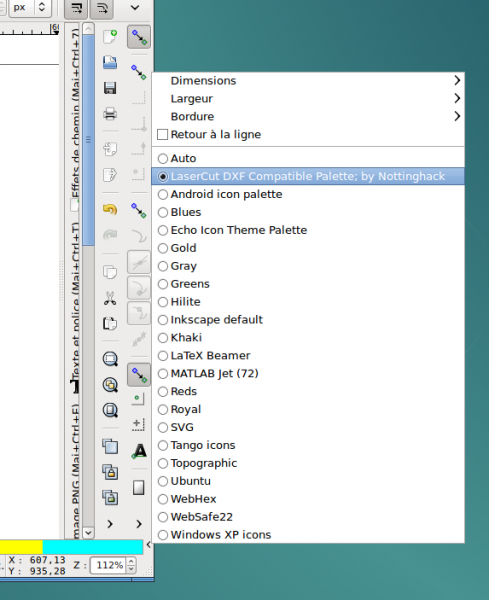Unlink clone icon

point(110,497)
